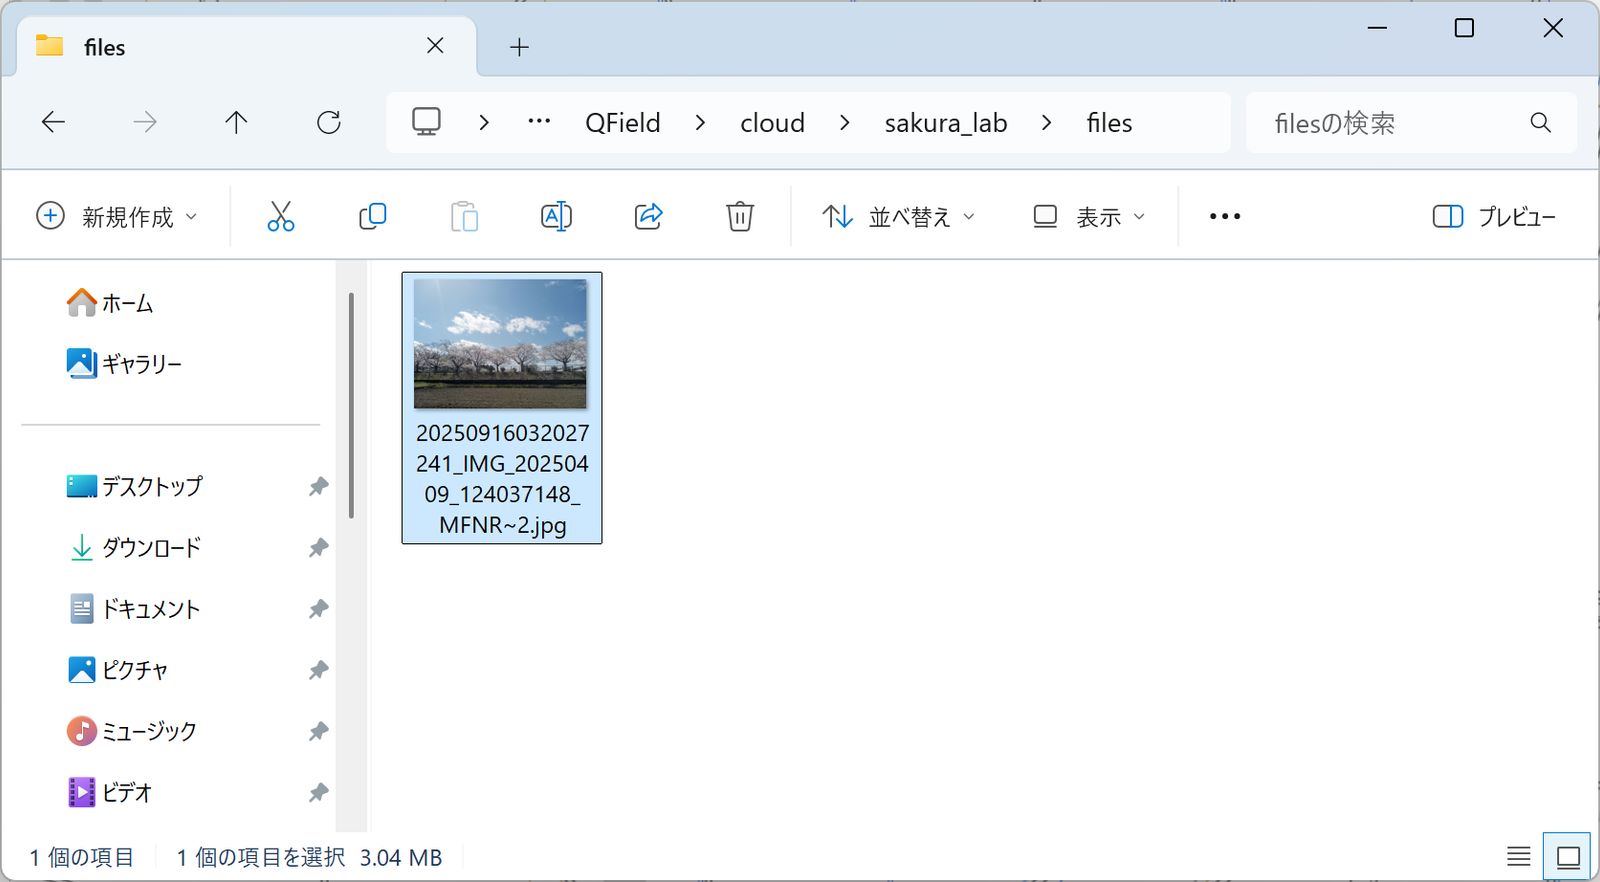
Task: Click the This PC monitor icon in address bar
Action: coord(427,122)
